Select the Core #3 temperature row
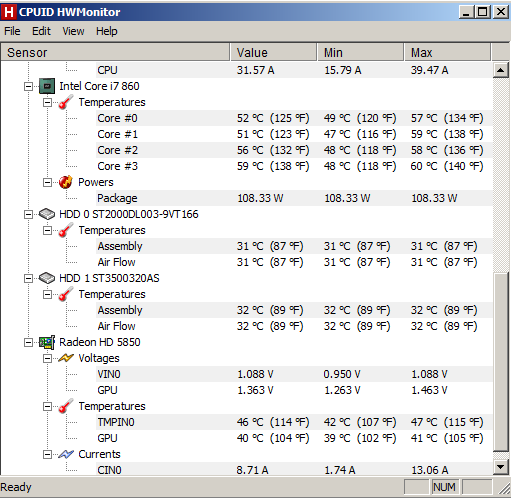This screenshot has width=511, height=498. pyautogui.click(x=294, y=166)
